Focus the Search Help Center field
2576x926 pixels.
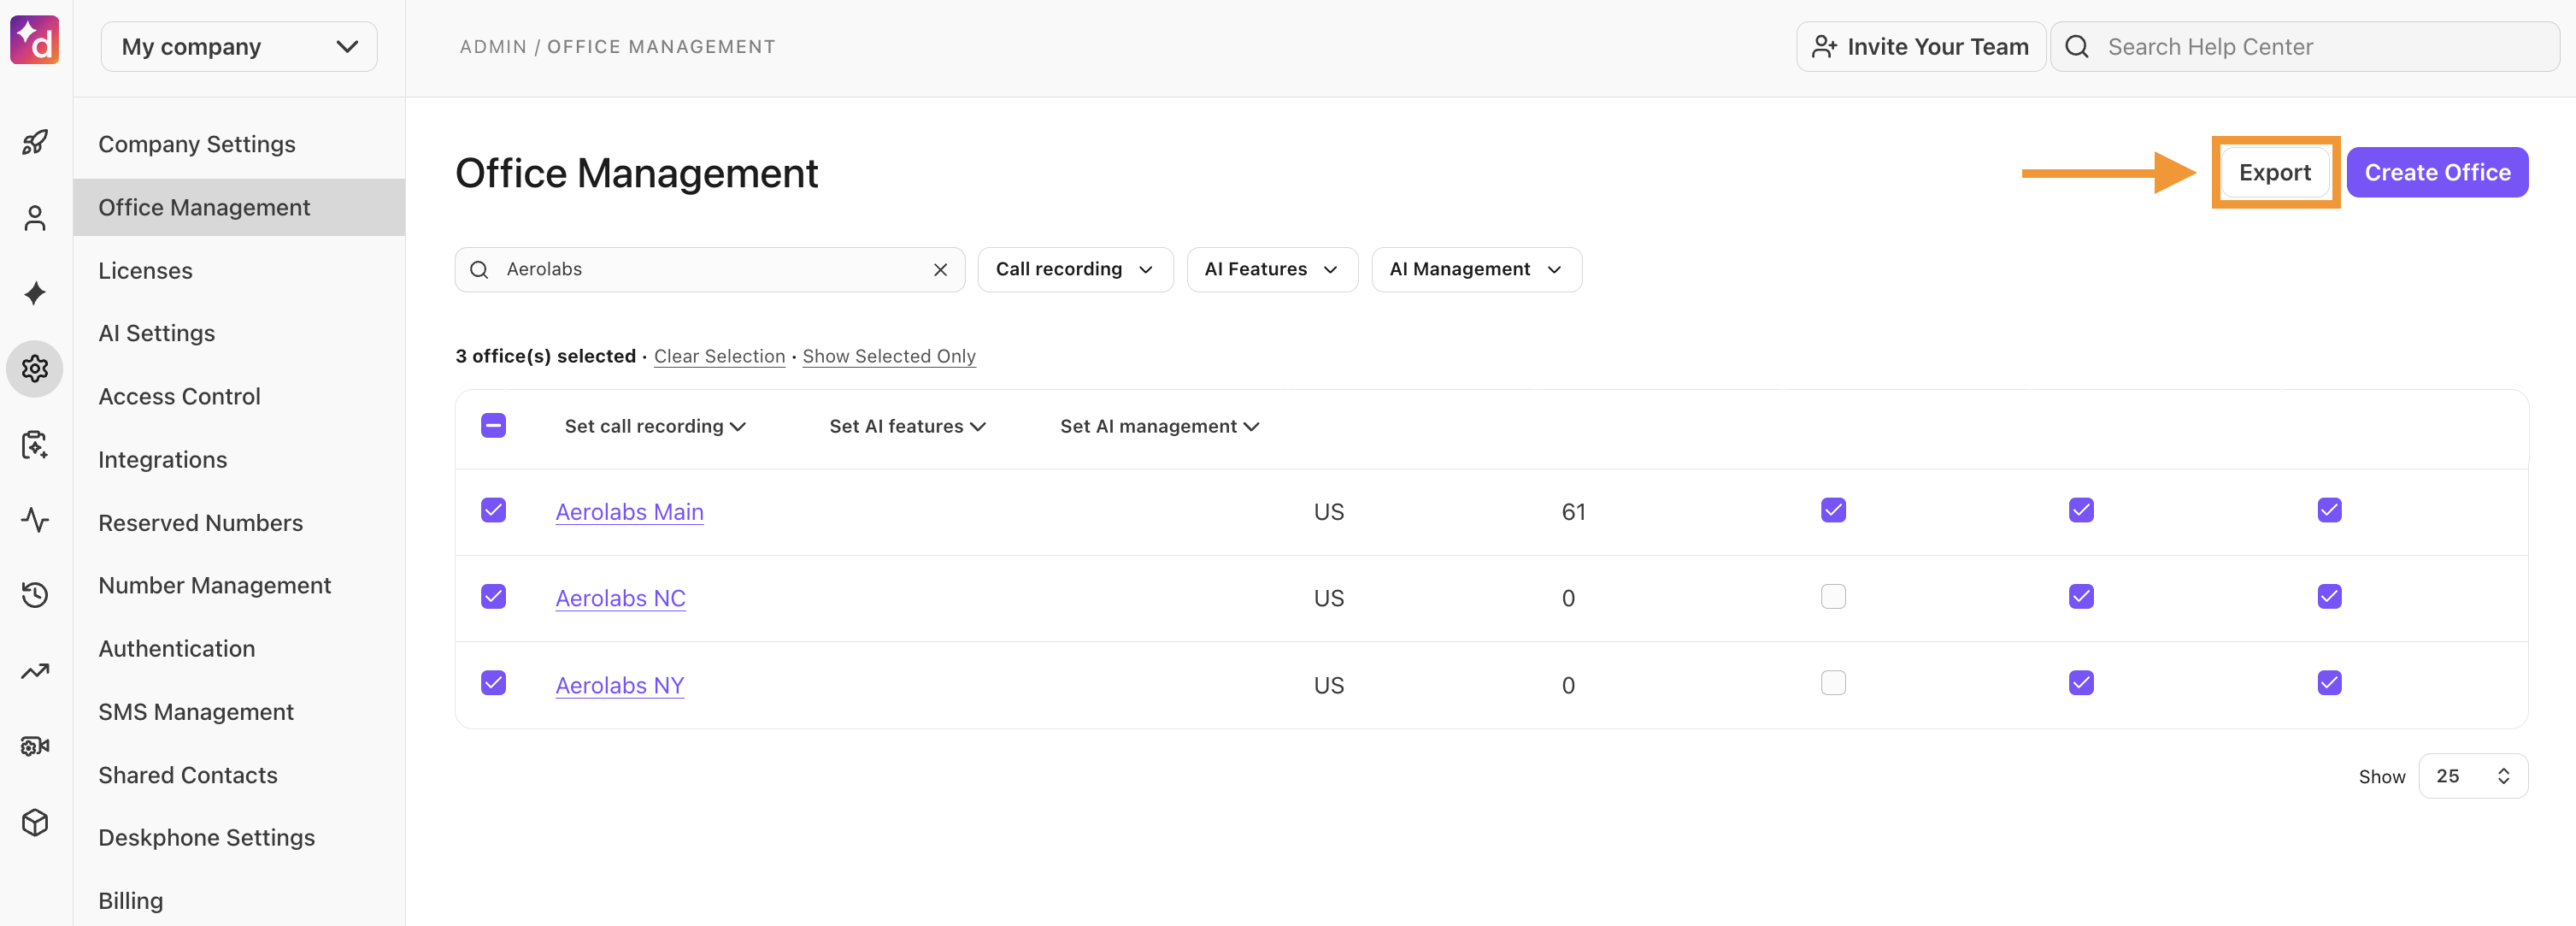click(2304, 47)
